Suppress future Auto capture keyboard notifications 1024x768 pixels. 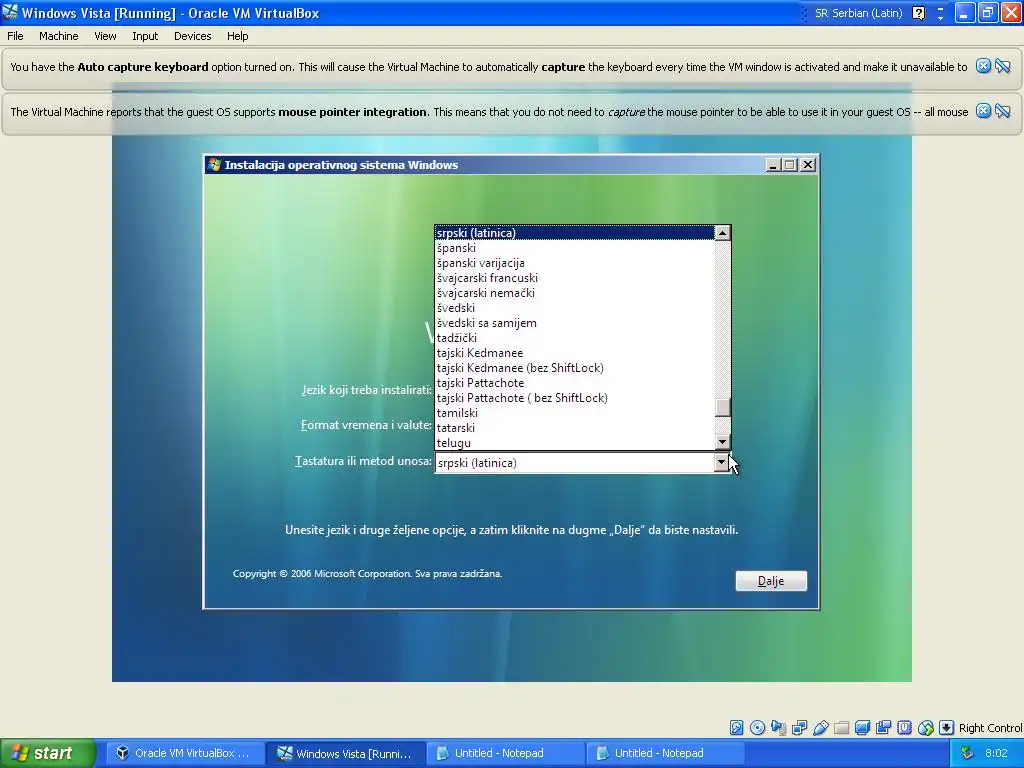tap(1003, 66)
